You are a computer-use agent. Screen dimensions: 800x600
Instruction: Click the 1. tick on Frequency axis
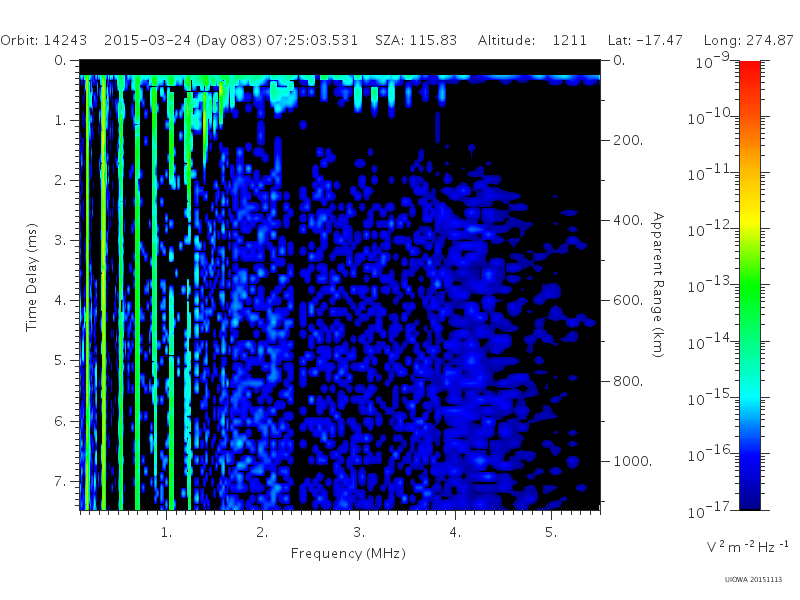(166, 532)
